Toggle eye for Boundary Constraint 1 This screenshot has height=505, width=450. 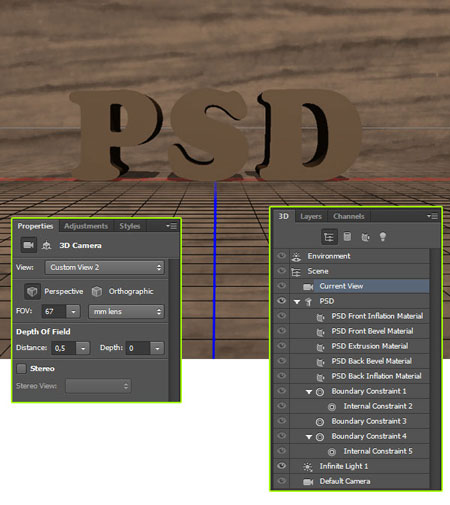tap(281, 391)
